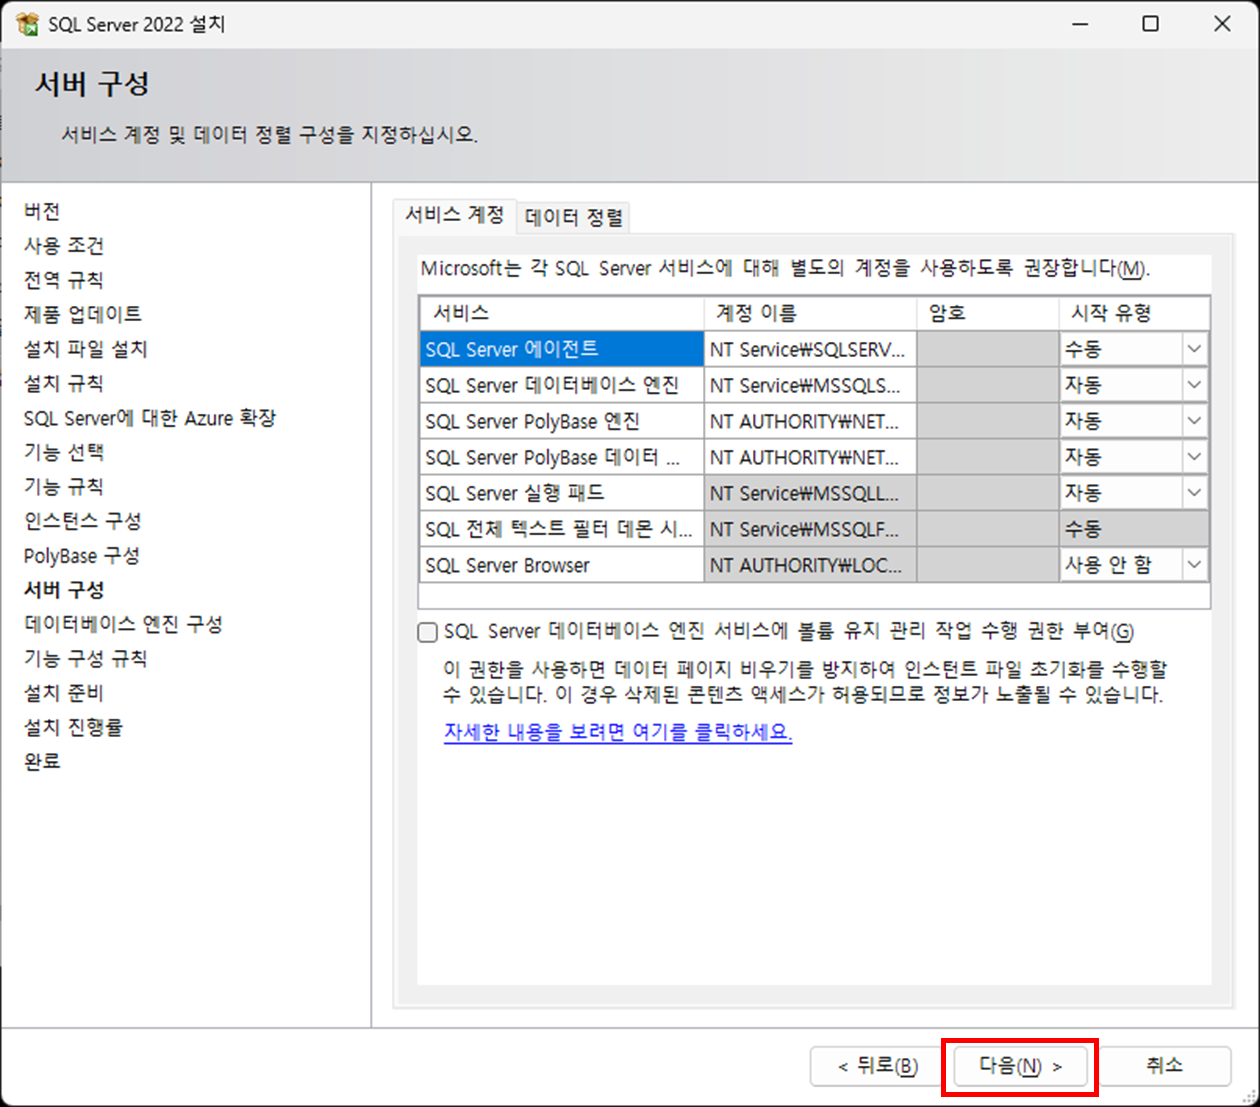The image size is (1260, 1107).
Task: Select 사용 조건 step in the sidebar
Action: pos(64,246)
